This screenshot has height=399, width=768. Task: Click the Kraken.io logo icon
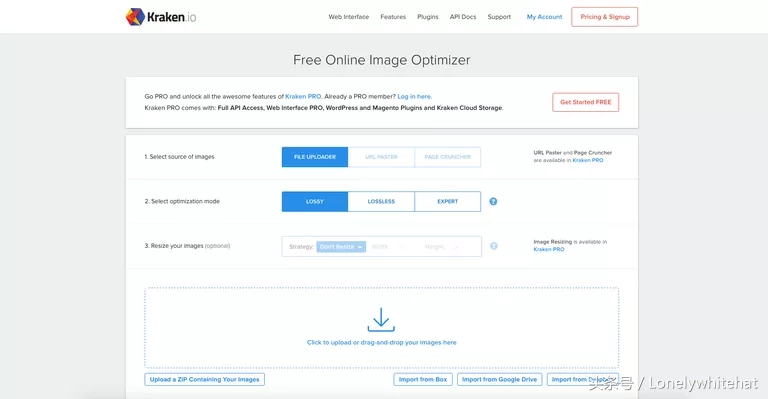tap(135, 17)
